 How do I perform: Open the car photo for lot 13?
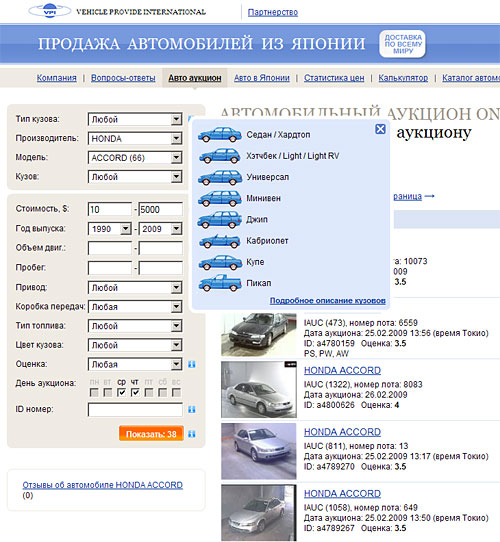(259, 451)
